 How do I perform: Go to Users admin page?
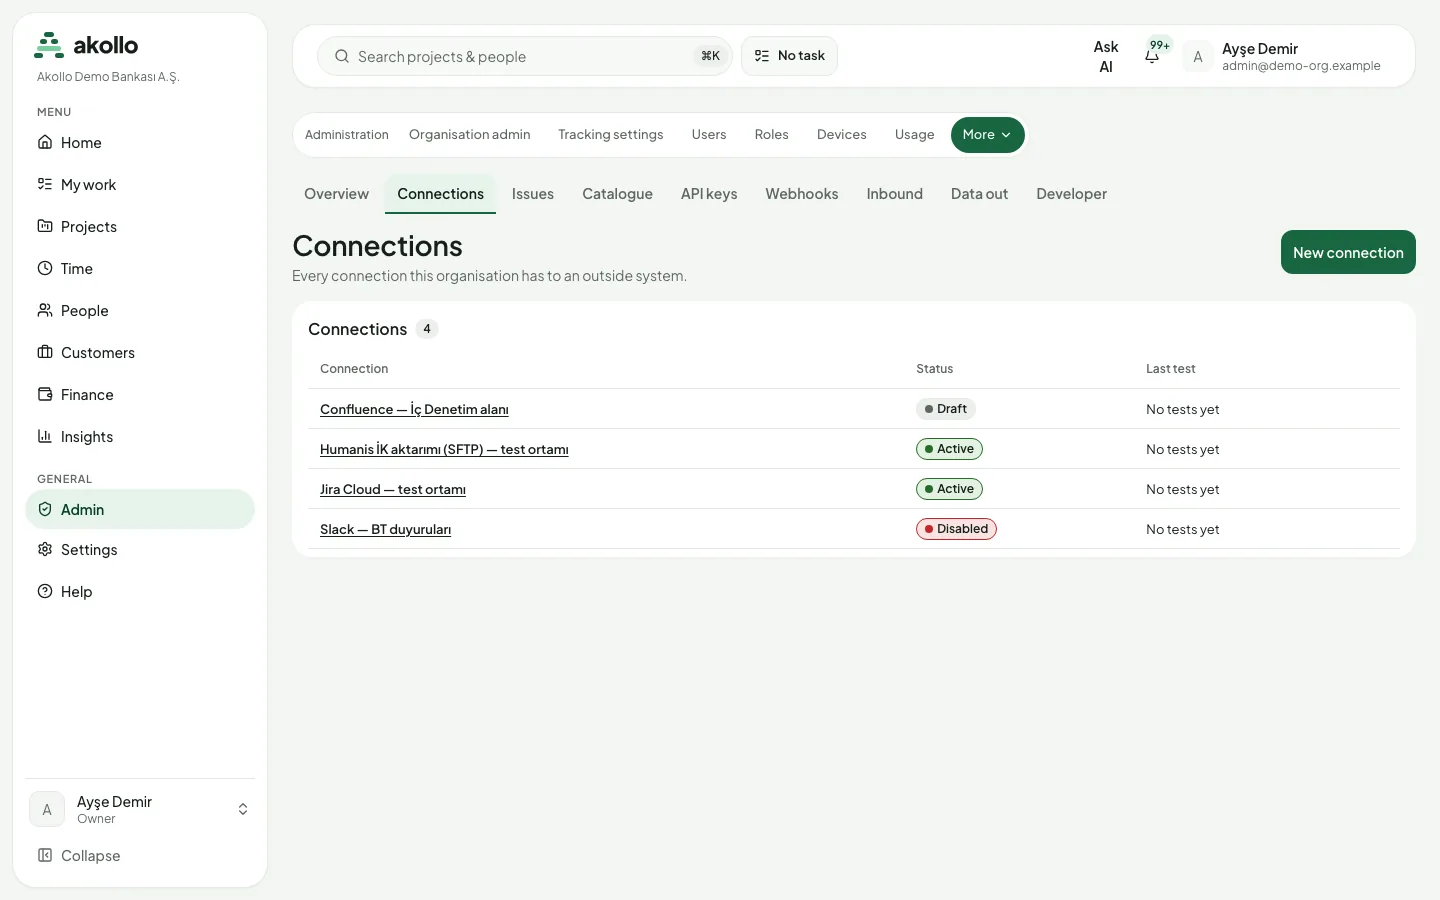coord(709,135)
